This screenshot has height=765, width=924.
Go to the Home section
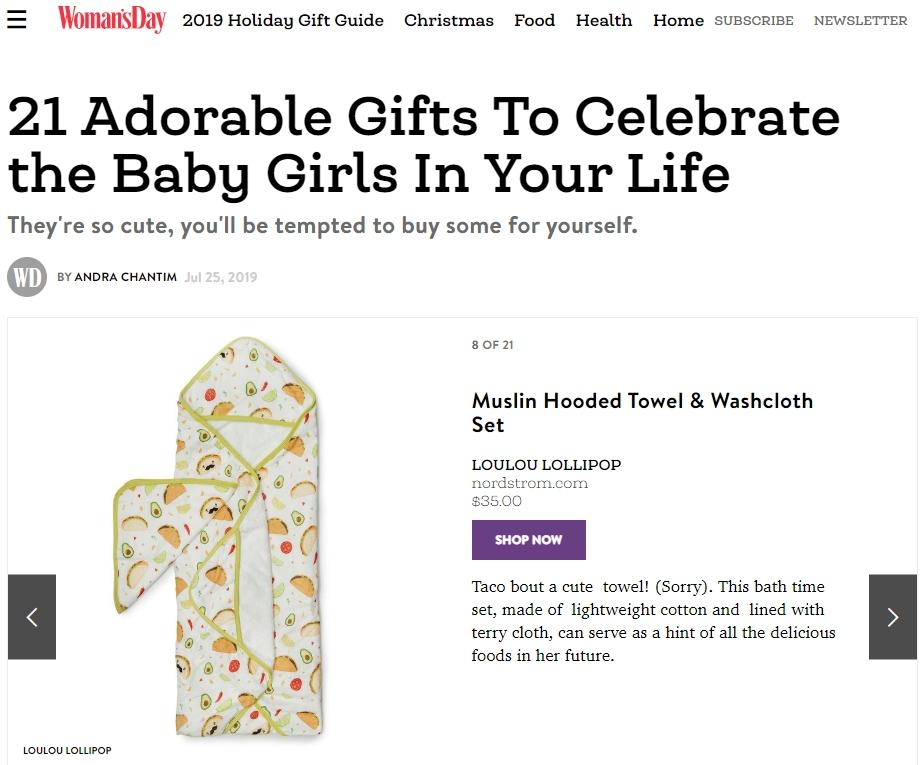pyautogui.click(x=678, y=20)
